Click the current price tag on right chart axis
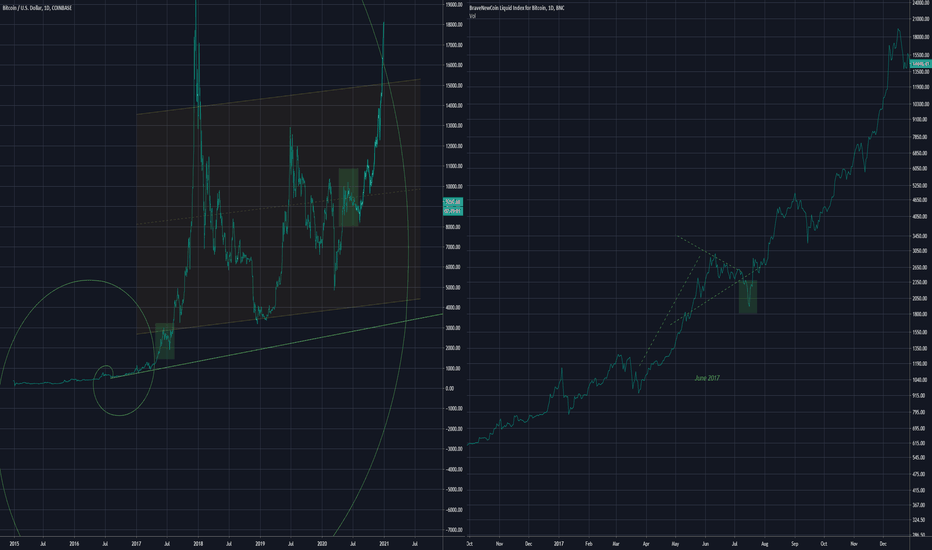Viewport: 932px width, 550px height. tap(920, 64)
